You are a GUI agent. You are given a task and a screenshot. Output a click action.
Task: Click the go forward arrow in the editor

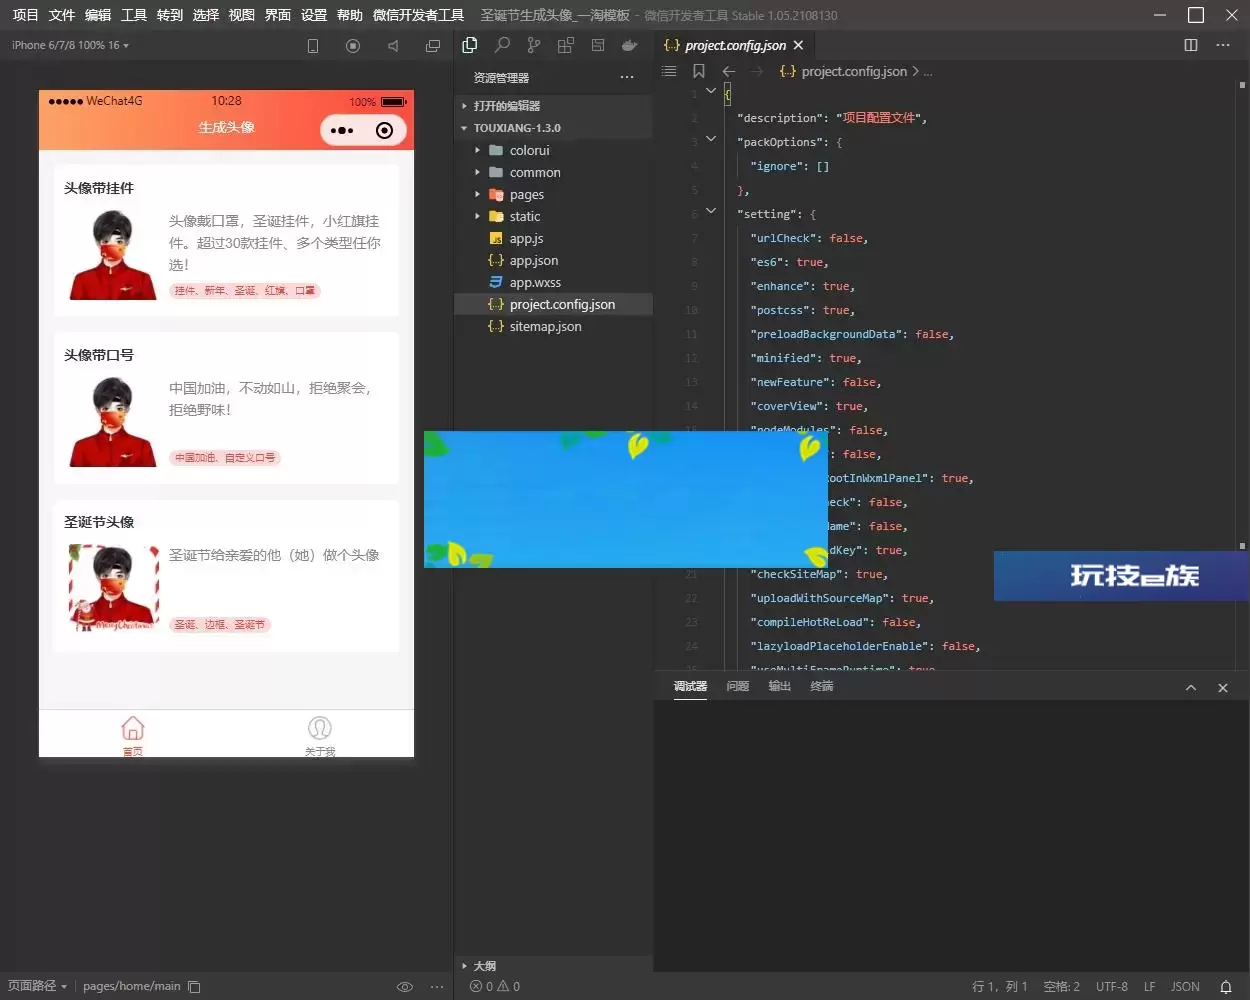coord(757,71)
